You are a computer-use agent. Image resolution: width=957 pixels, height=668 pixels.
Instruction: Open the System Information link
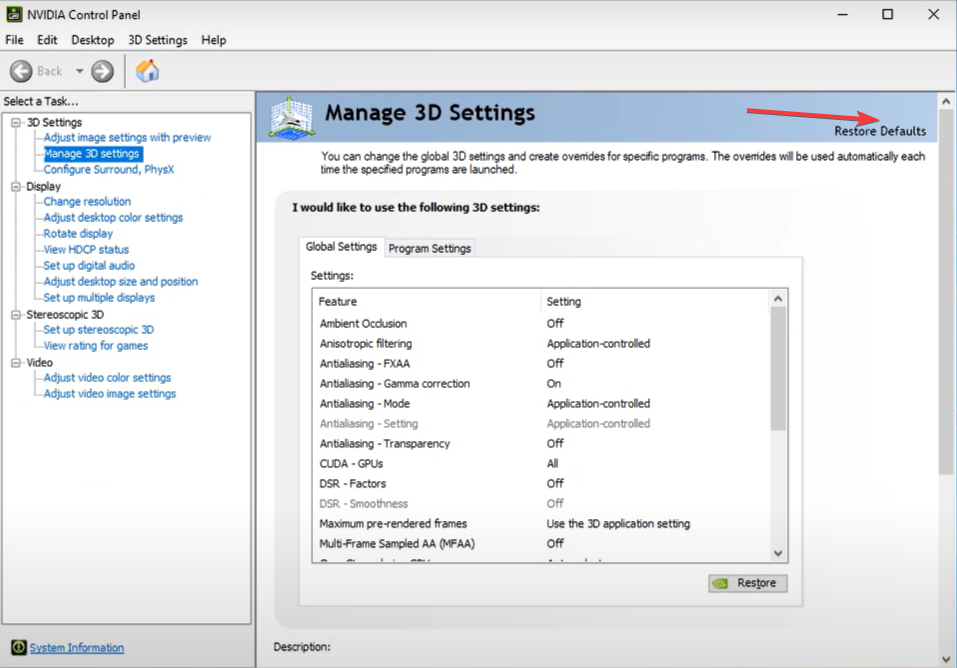(77, 647)
